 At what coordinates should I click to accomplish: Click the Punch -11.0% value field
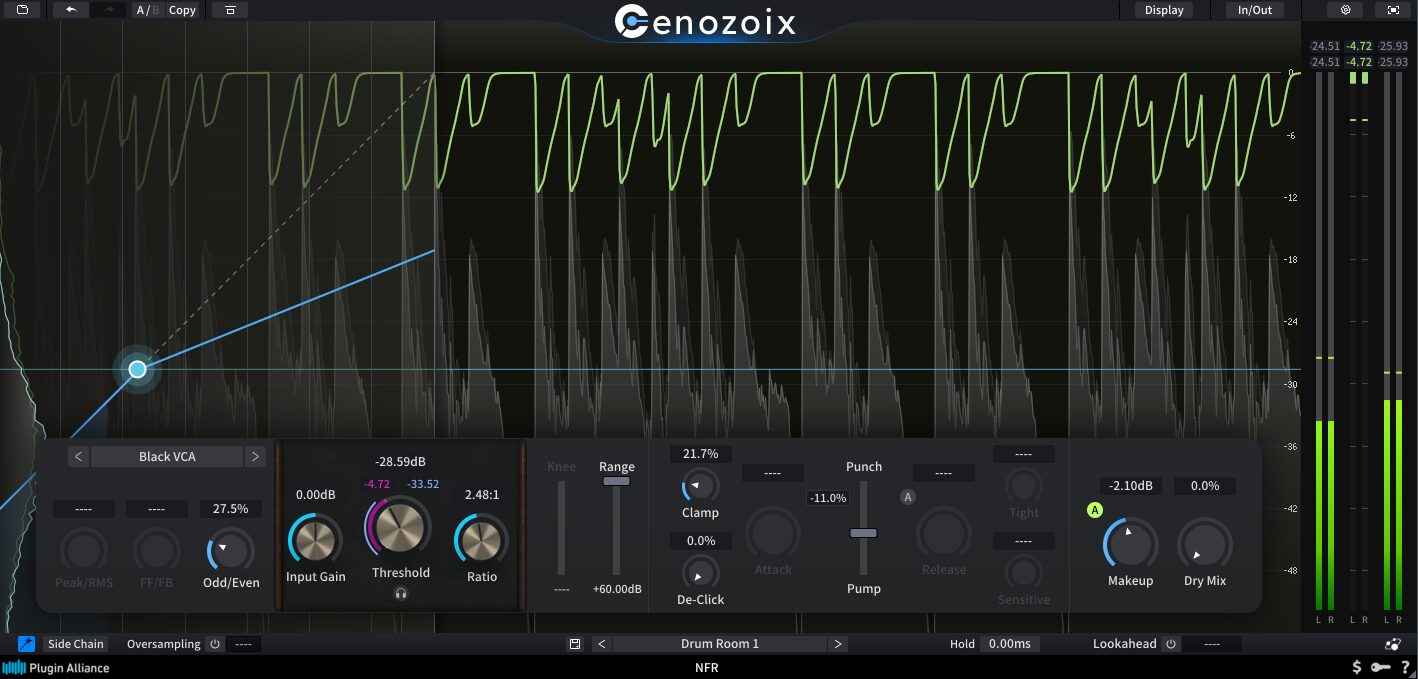pyautogui.click(x=828, y=498)
